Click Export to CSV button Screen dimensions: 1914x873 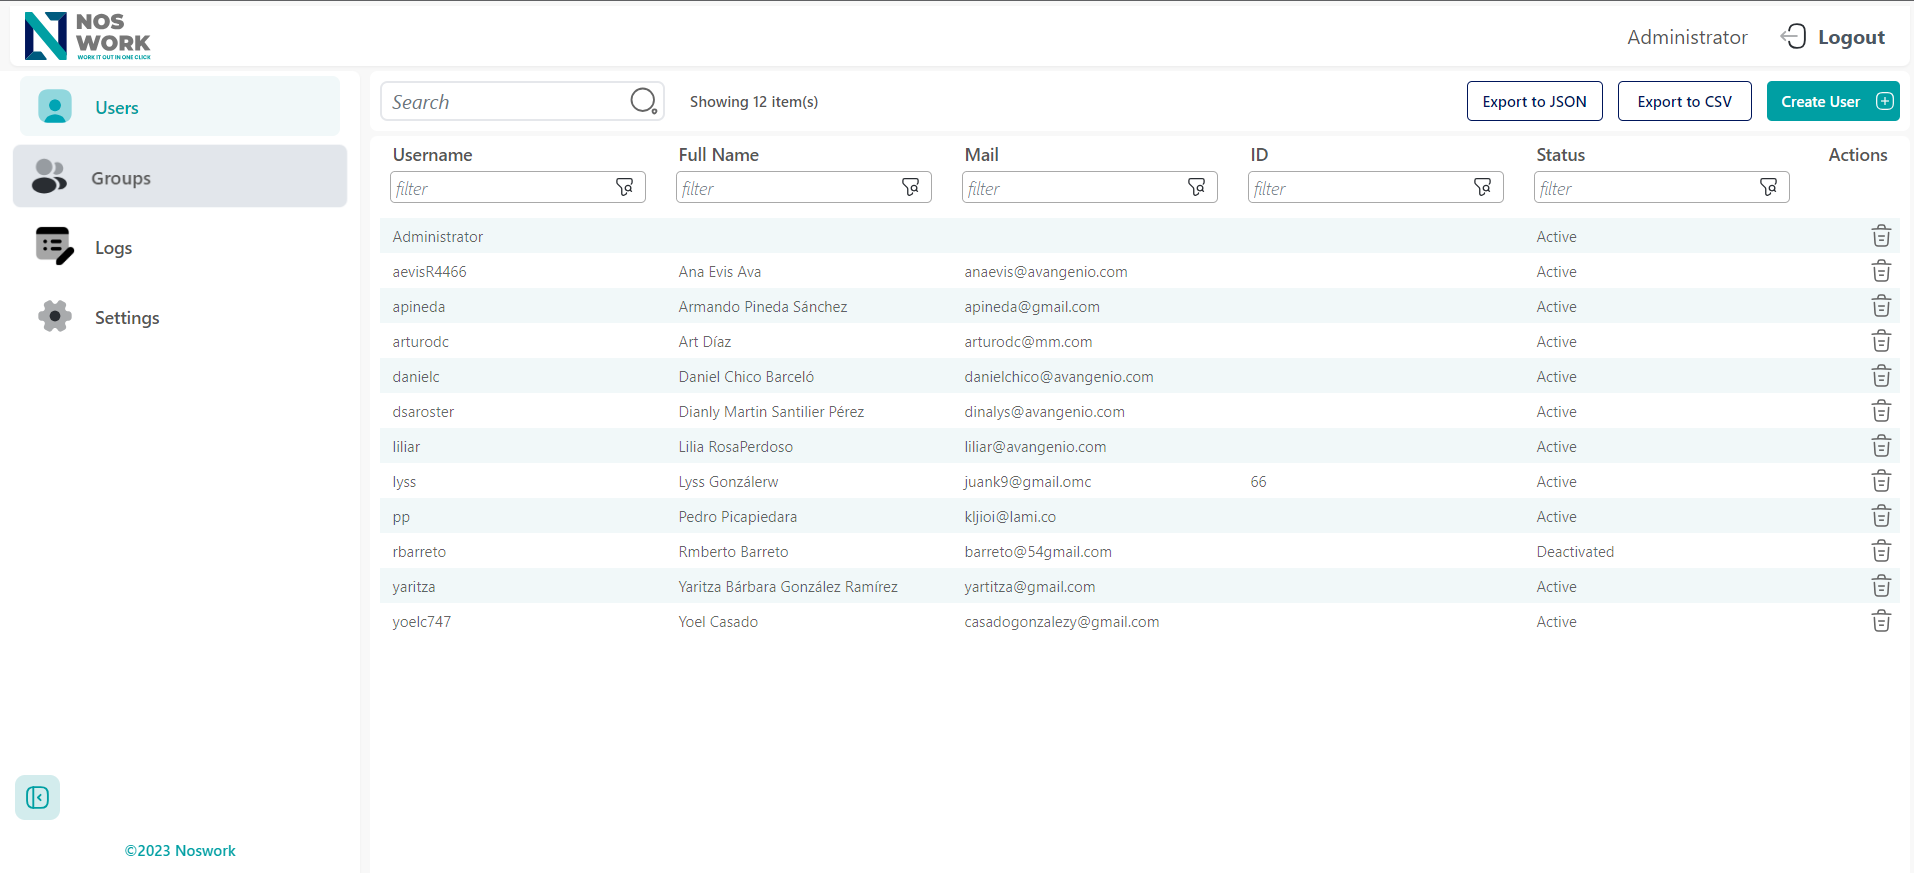click(x=1684, y=101)
